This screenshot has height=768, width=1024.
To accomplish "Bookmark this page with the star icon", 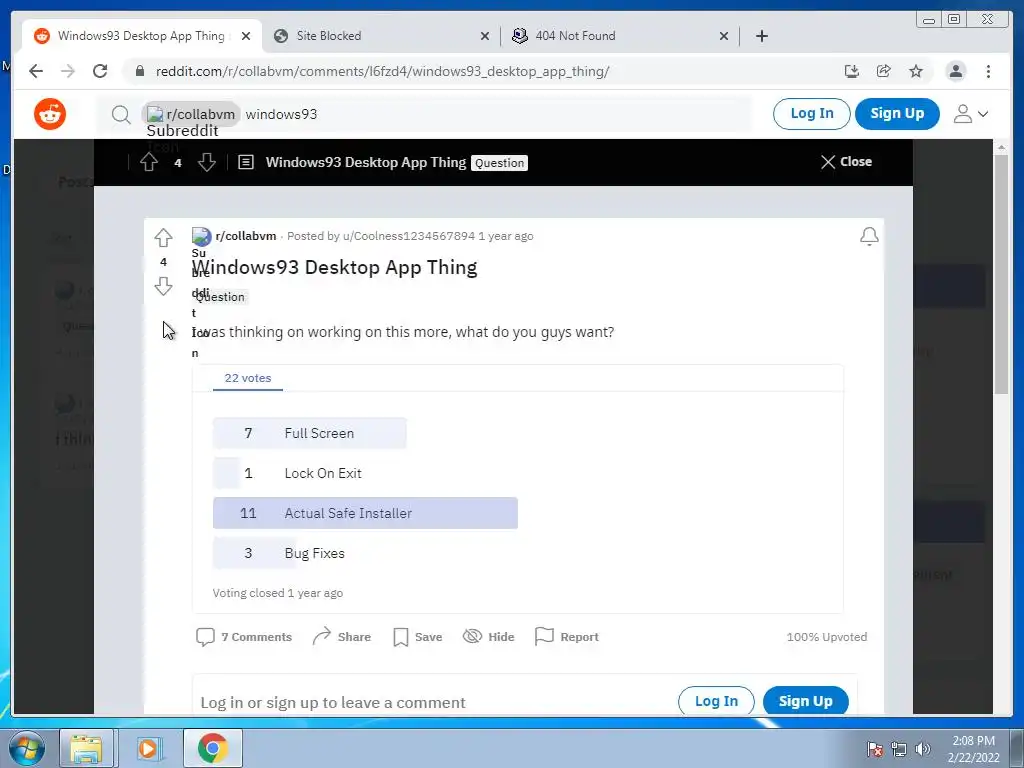I will [916, 71].
